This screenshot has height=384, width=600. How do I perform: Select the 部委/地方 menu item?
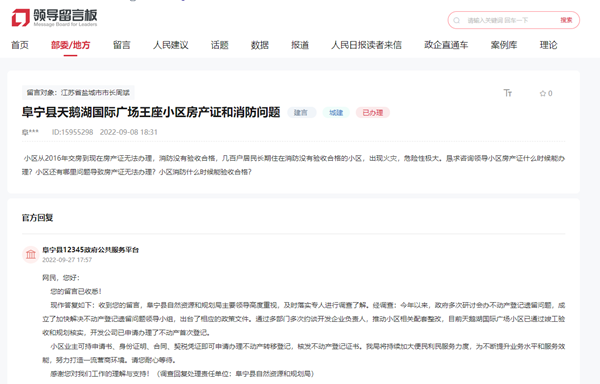pos(70,45)
